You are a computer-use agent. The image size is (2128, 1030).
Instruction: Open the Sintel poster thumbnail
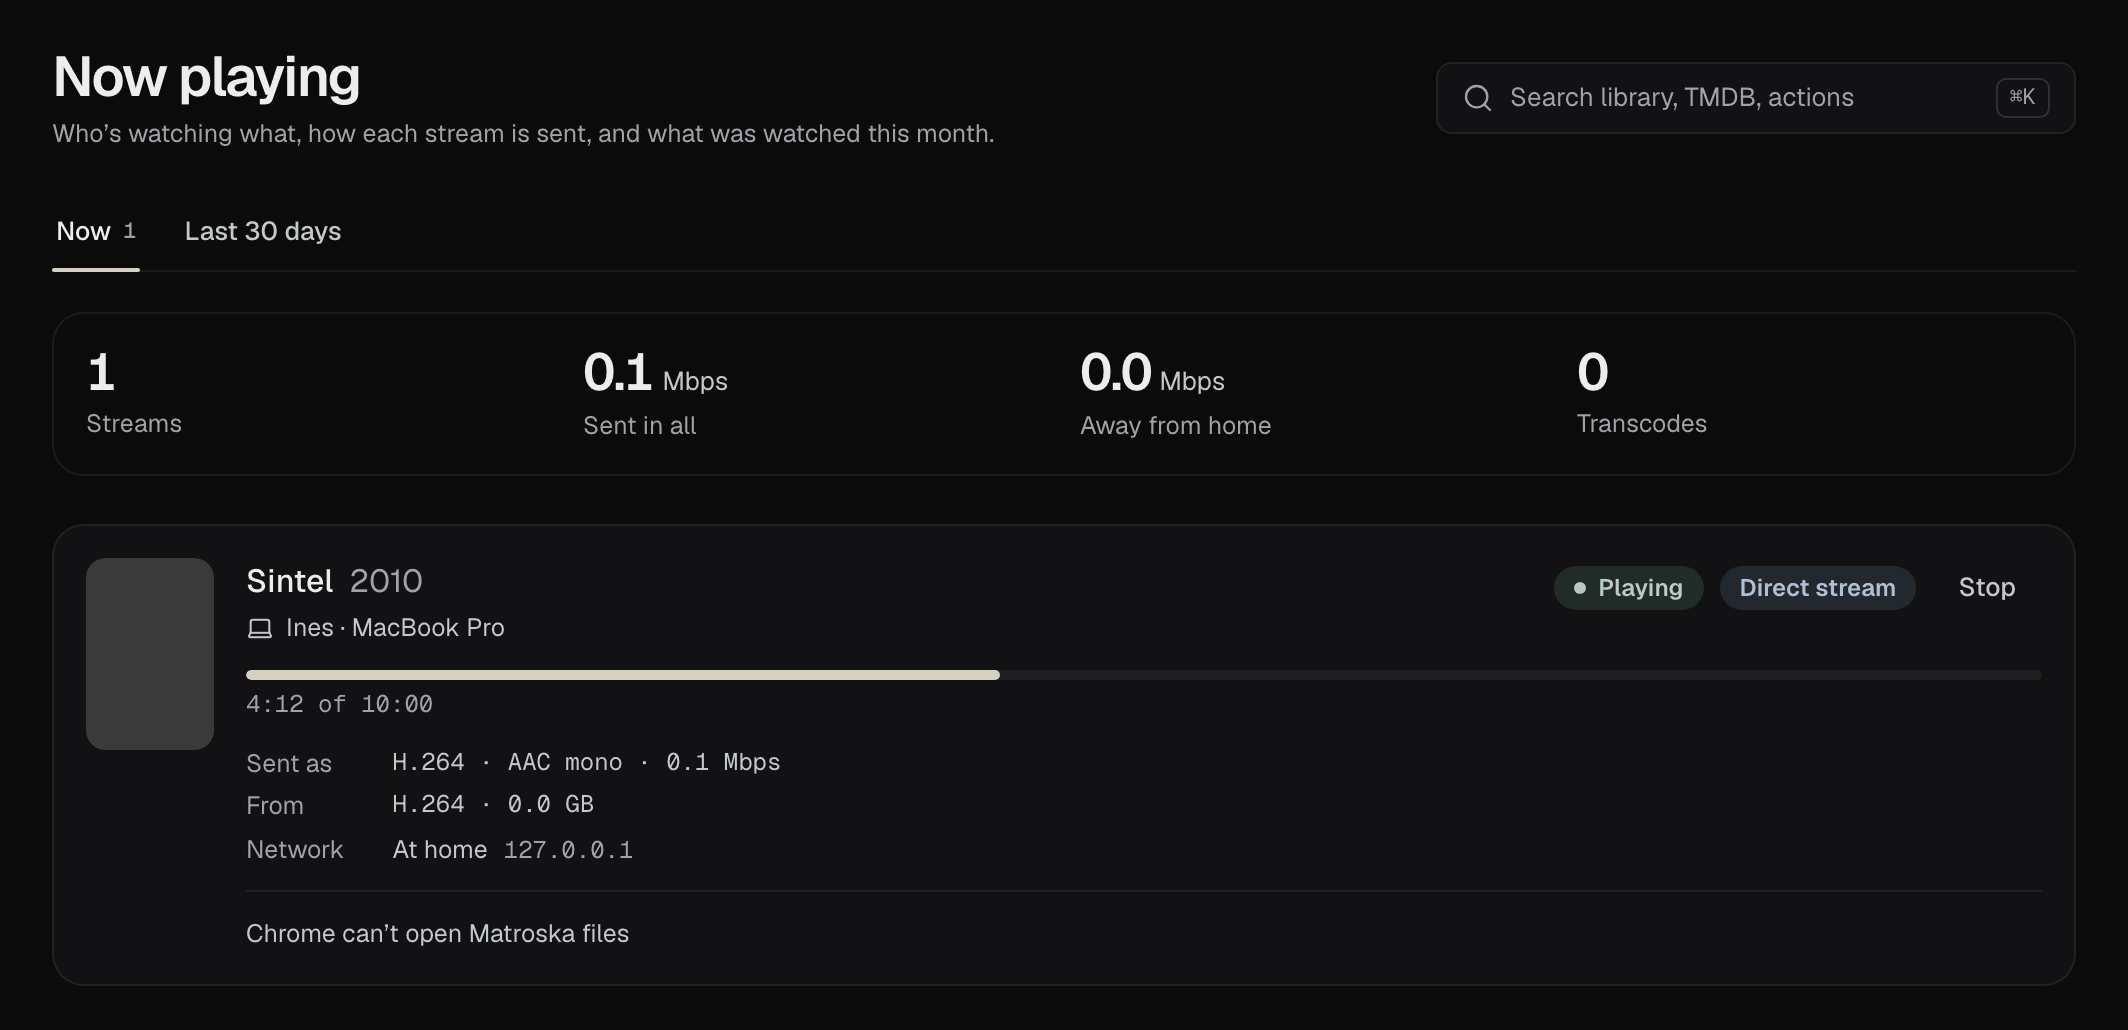(x=150, y=654)
